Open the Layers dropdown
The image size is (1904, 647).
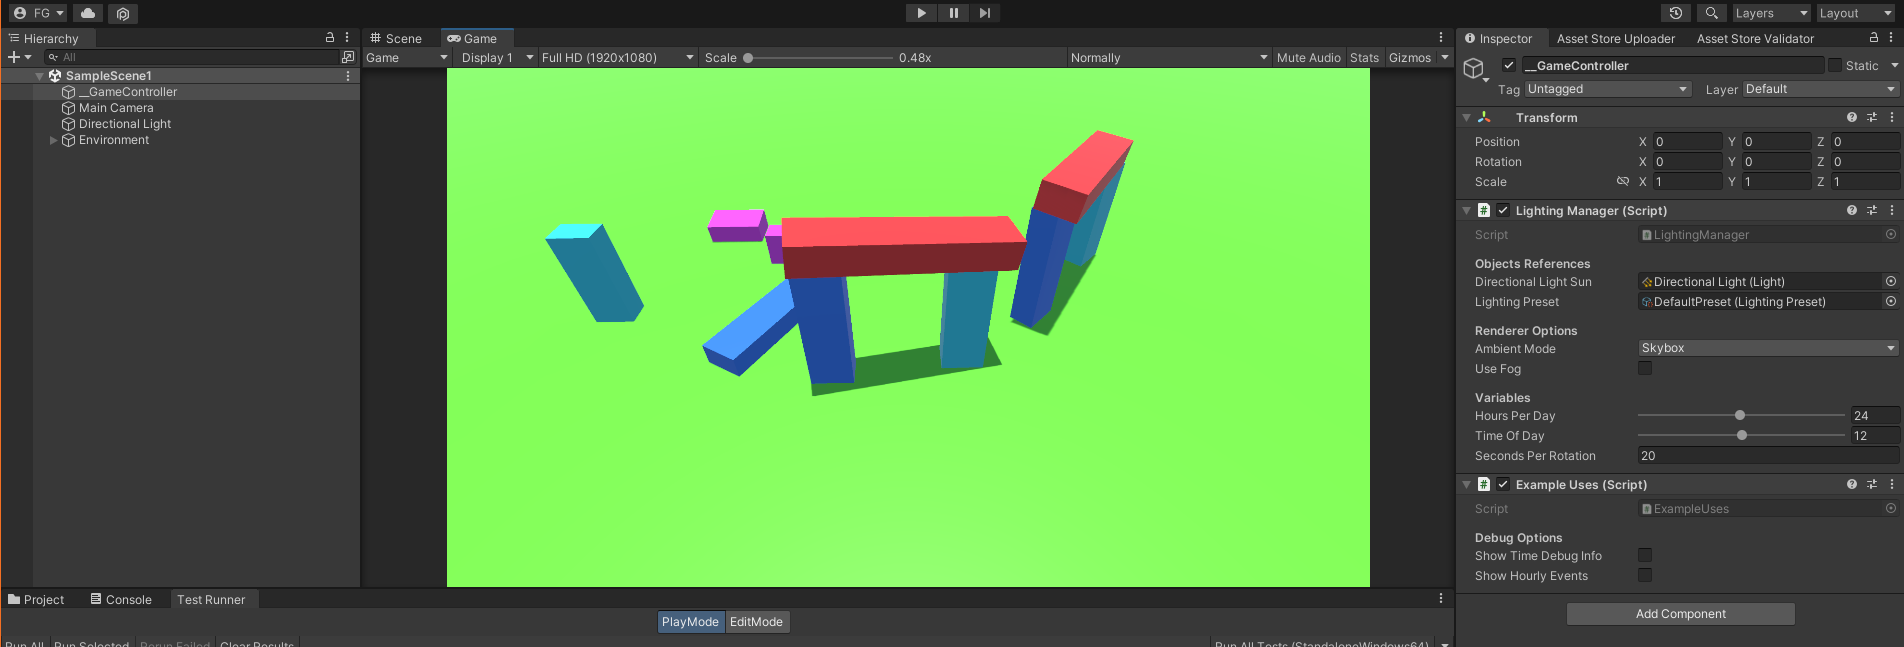point(1771,13)
